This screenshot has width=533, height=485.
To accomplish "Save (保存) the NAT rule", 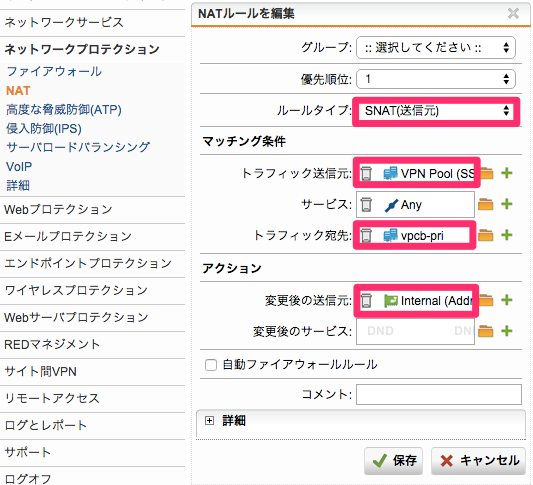I will click(393, 461).
